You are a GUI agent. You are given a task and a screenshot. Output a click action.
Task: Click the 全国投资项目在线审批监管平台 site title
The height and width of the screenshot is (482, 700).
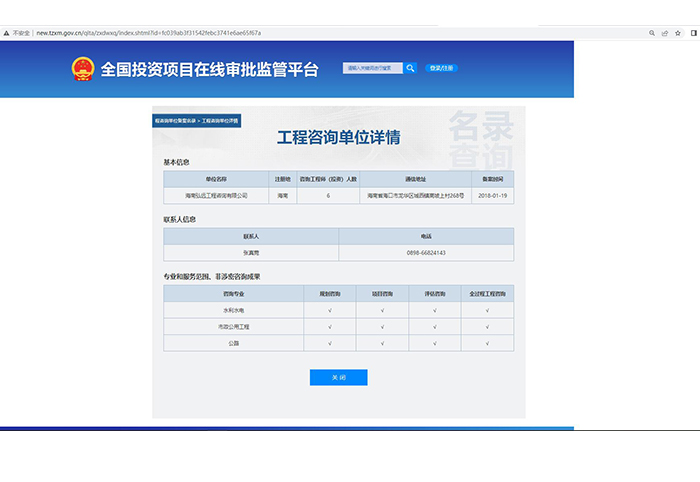[208, 69]
